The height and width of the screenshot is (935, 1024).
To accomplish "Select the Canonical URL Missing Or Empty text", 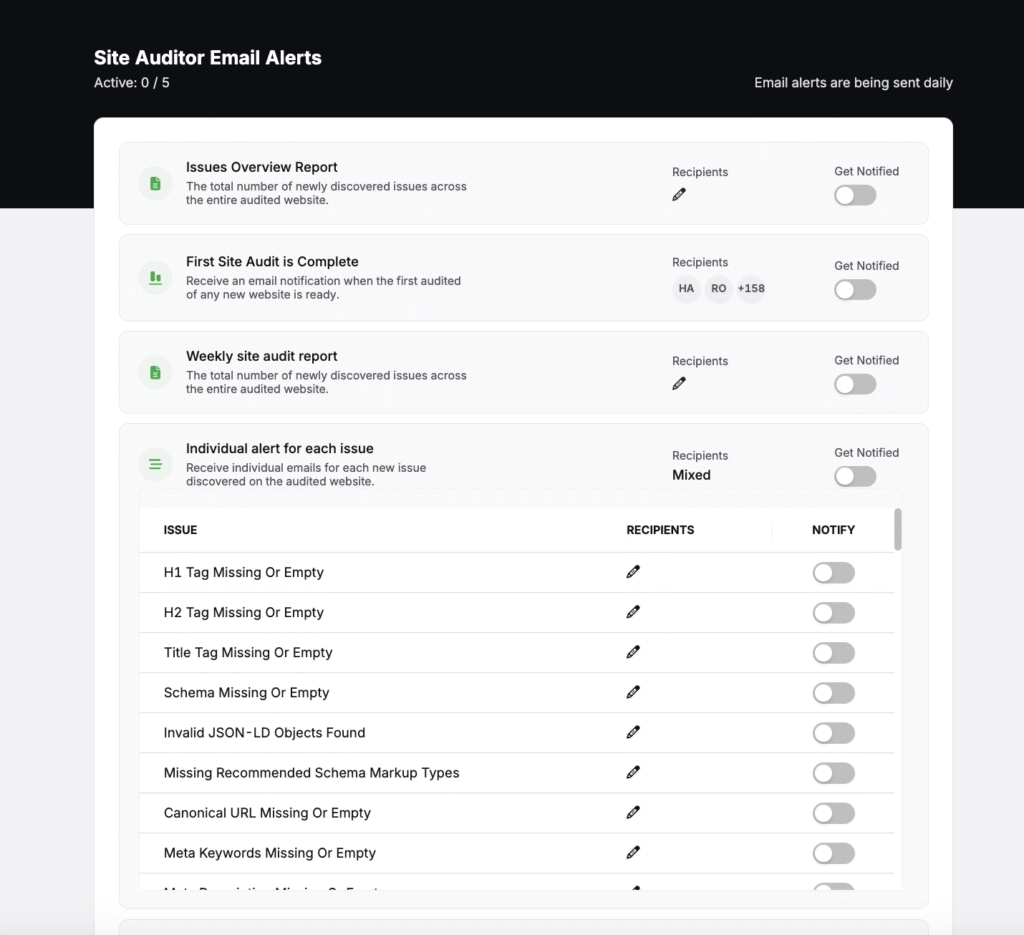I will 267,813.
